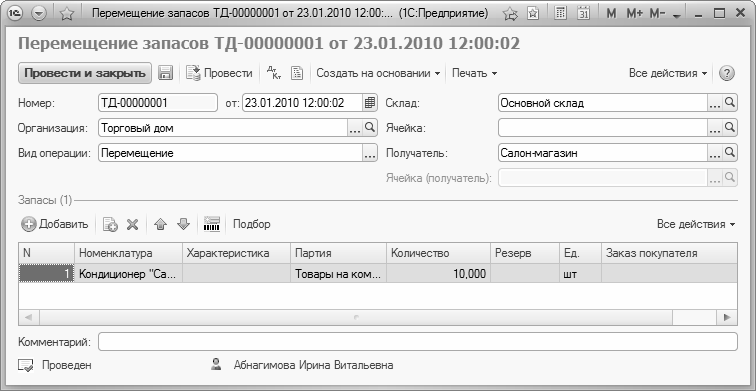Click Номенклатура column header
Image resolution: width=756 pixels, height=391 pixels.
click(x=129, y=253)
